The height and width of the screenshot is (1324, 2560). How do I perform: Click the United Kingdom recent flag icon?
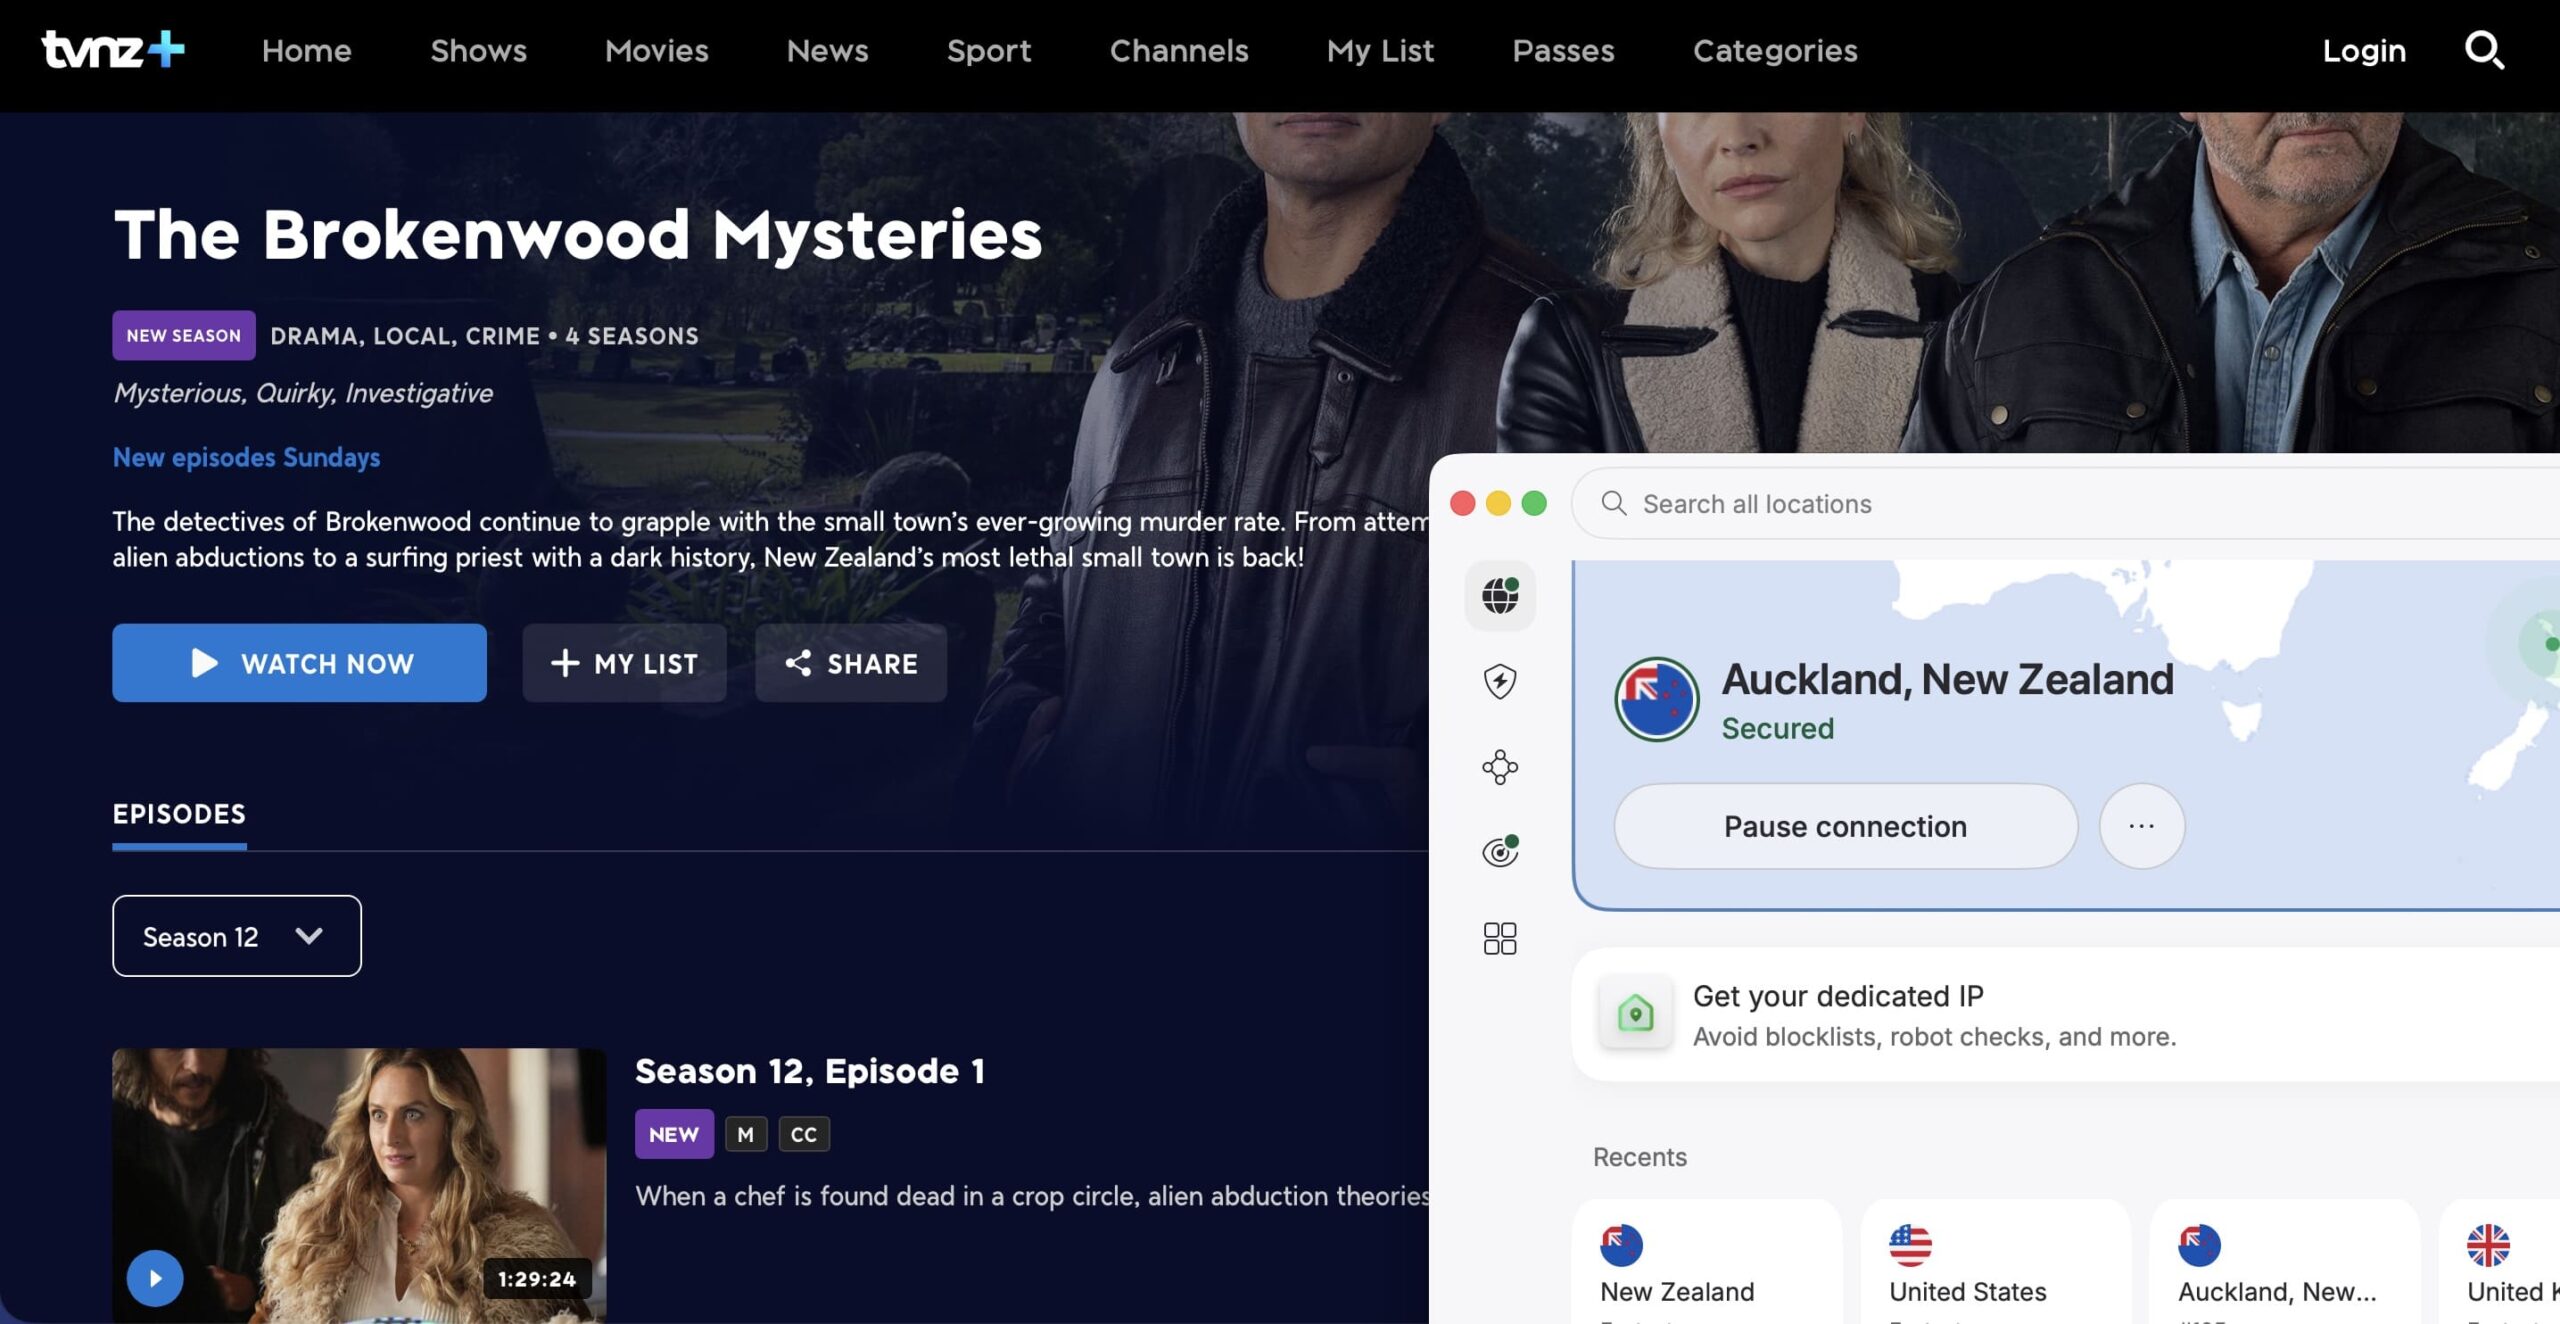coord(2488,1245)
